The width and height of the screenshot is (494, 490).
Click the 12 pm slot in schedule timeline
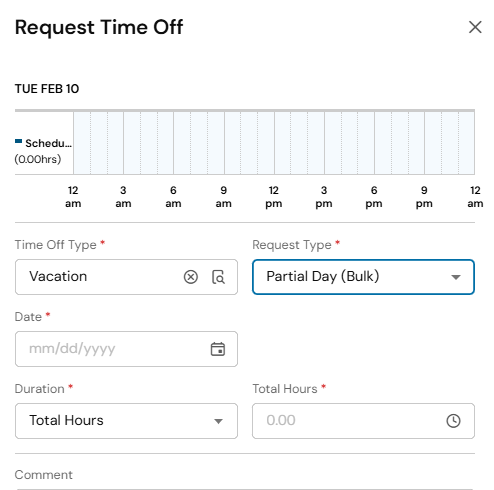(x=283, y=143)
